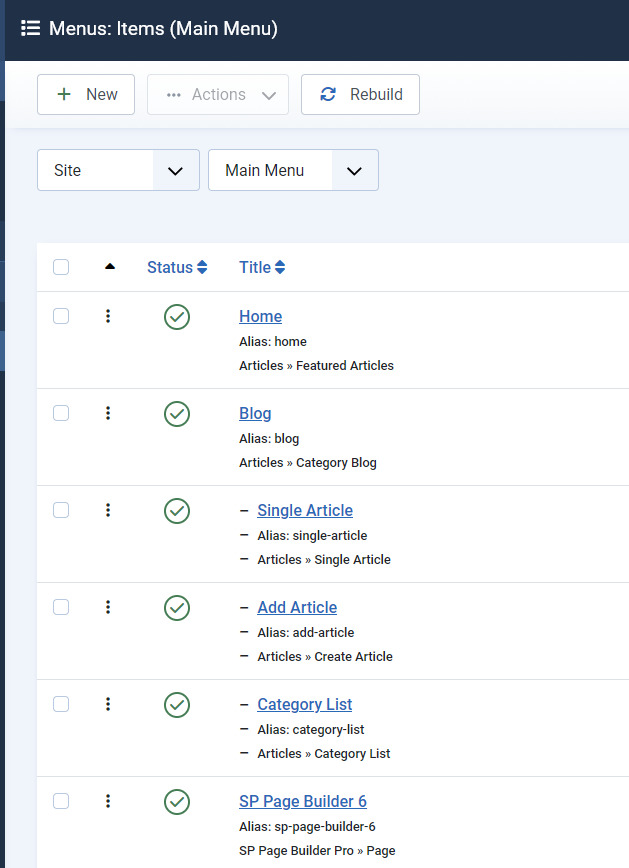629x868 pixels.
Task: Sort the list by Status column
Action: point(177,267)
